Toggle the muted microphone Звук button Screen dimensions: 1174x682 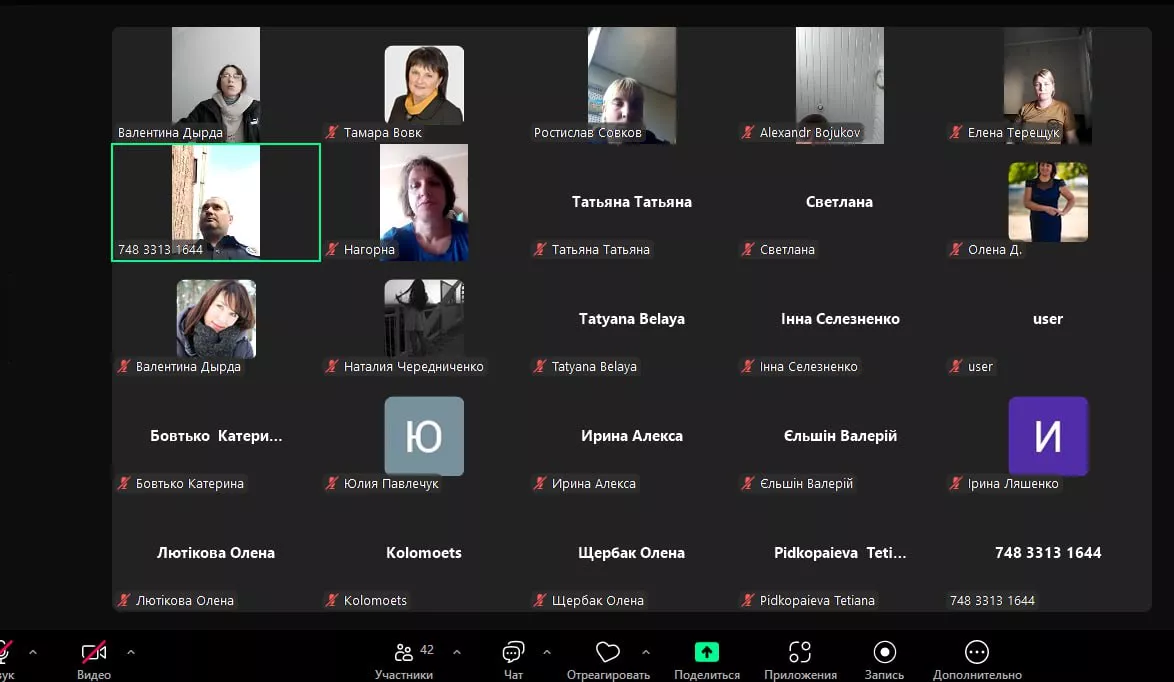pos(5,653)
